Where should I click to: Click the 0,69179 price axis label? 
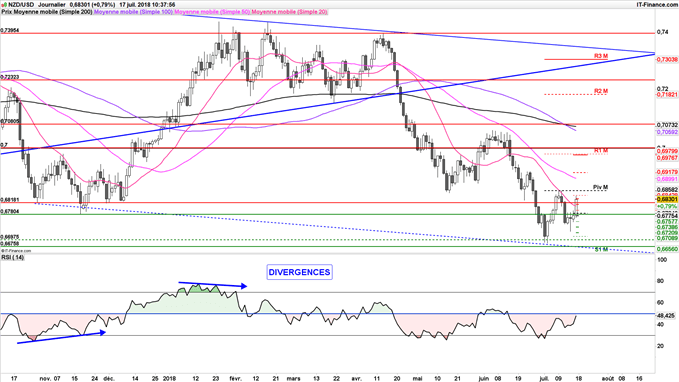pyautogui.click(x=667, y=172)
